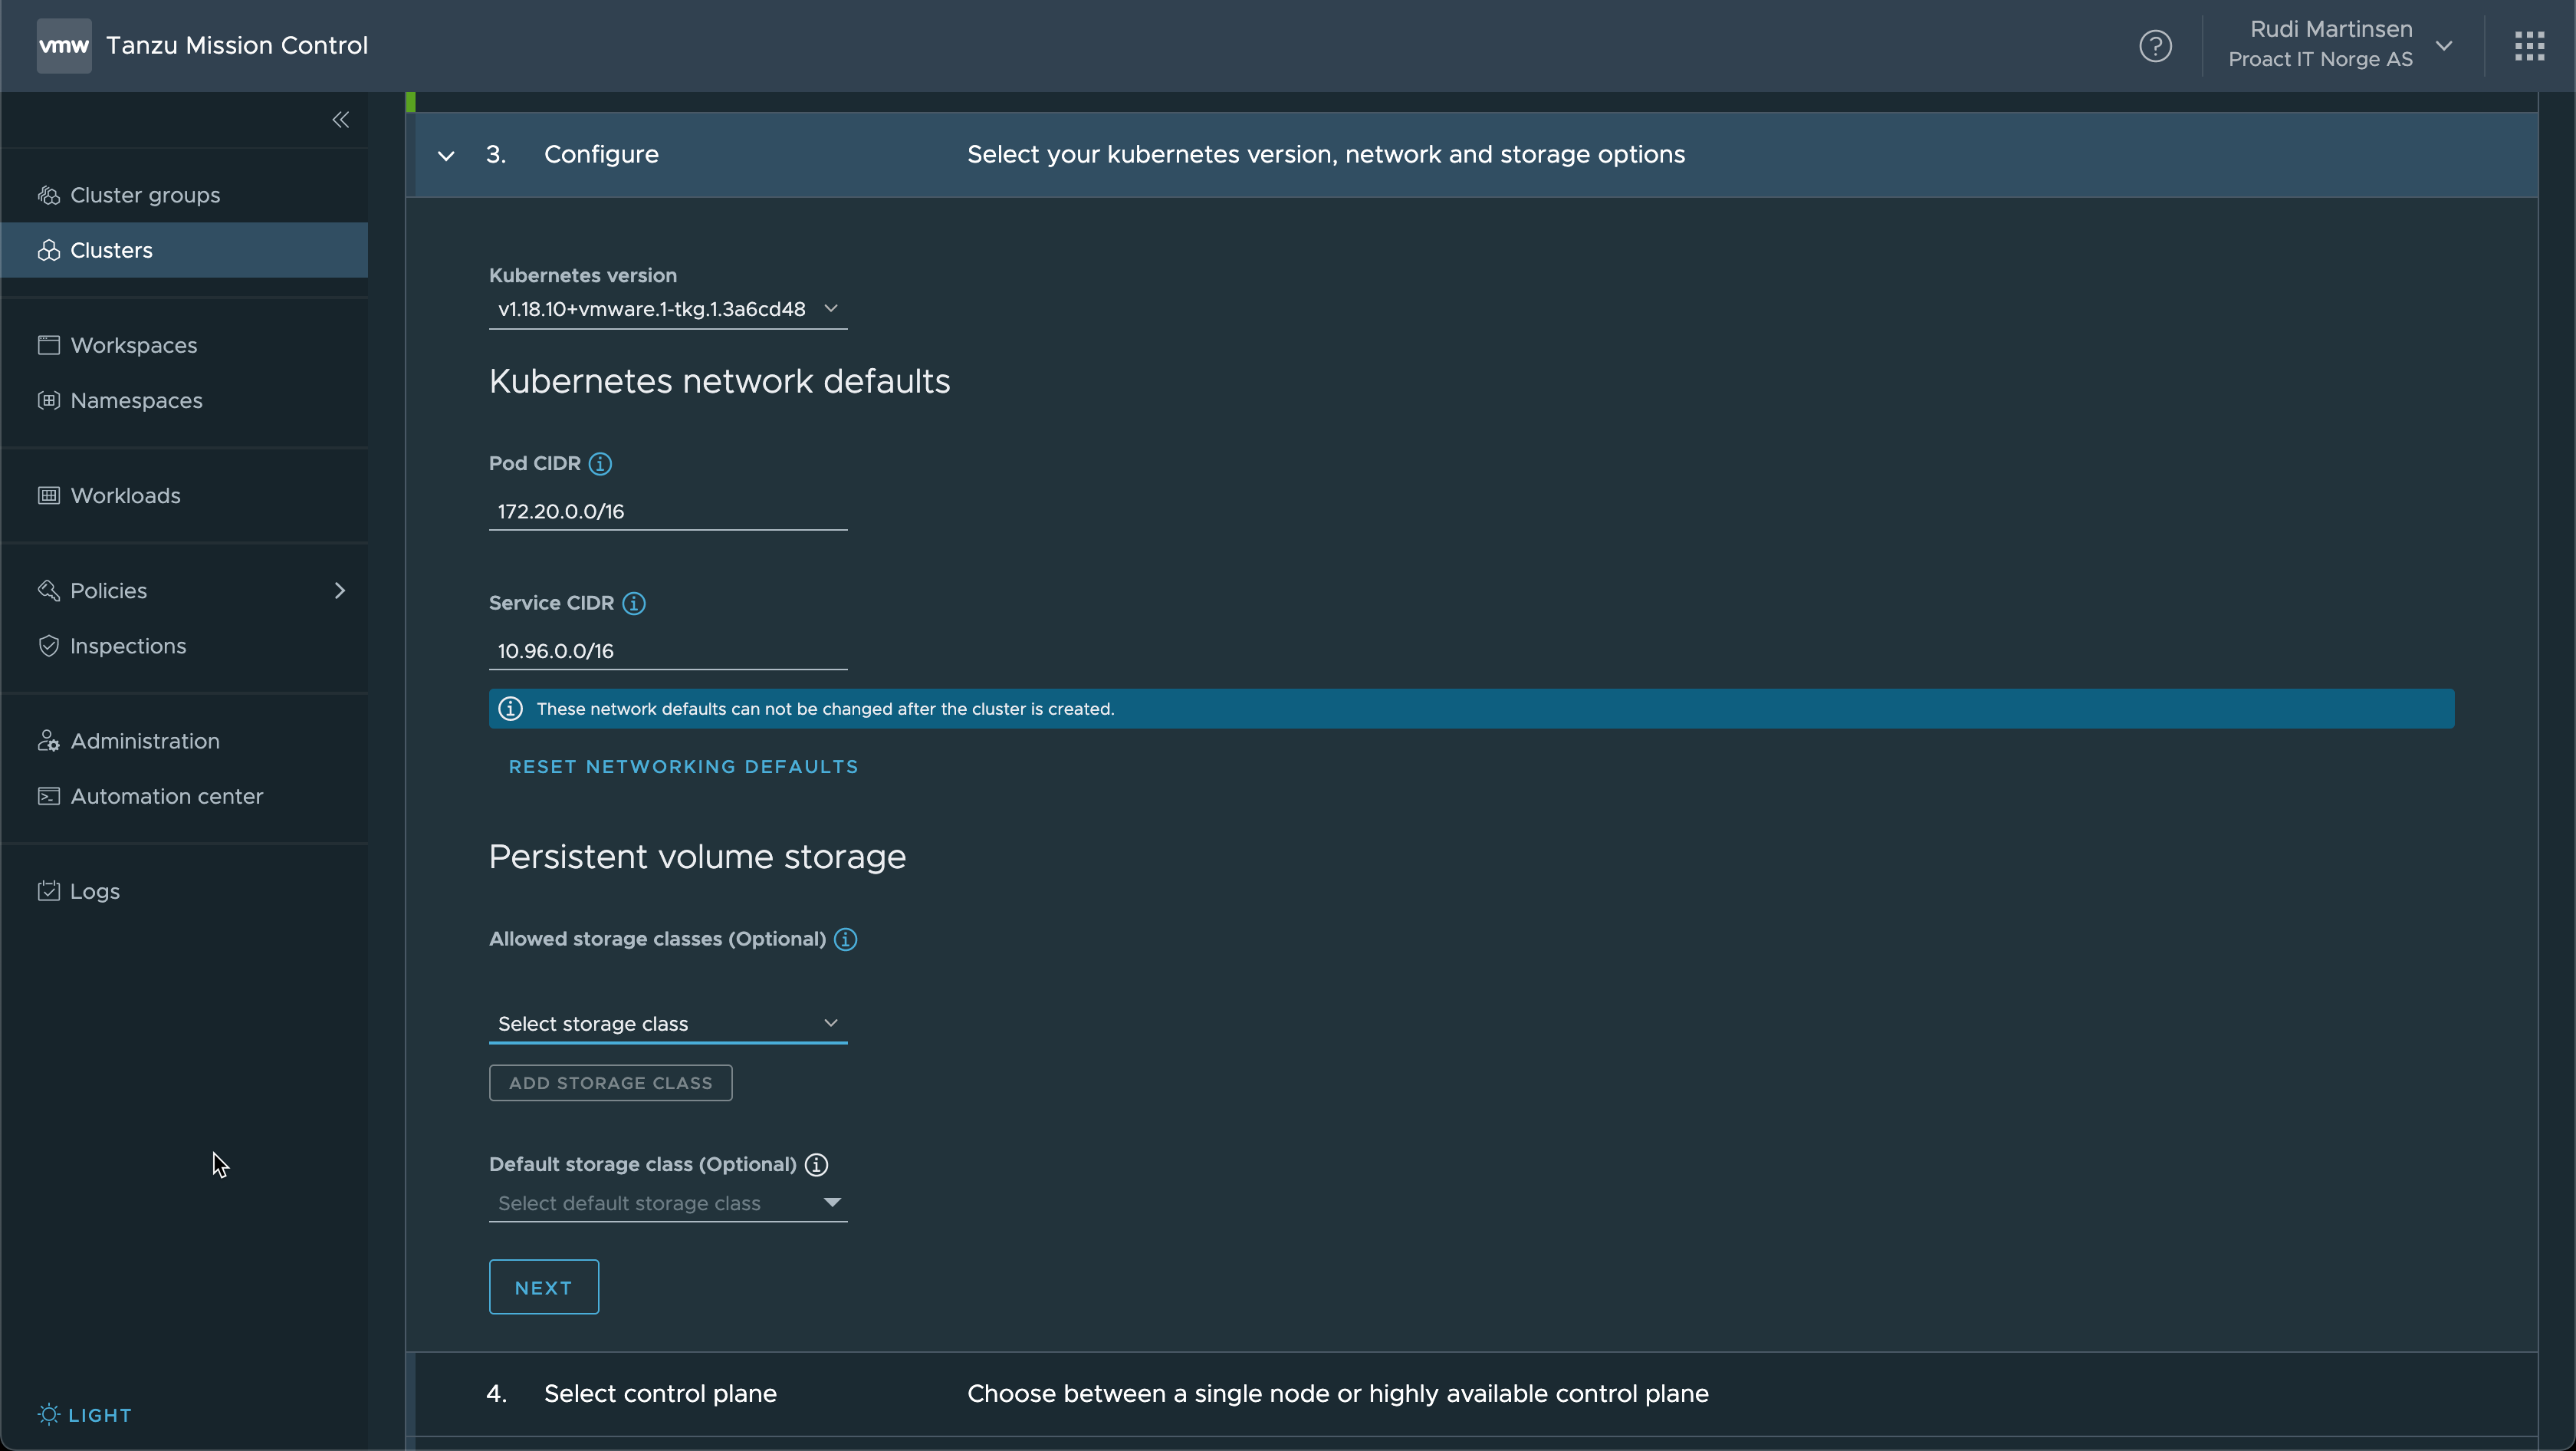Click the 'Proact IT Norge AS' organization text

(2320, 59)
